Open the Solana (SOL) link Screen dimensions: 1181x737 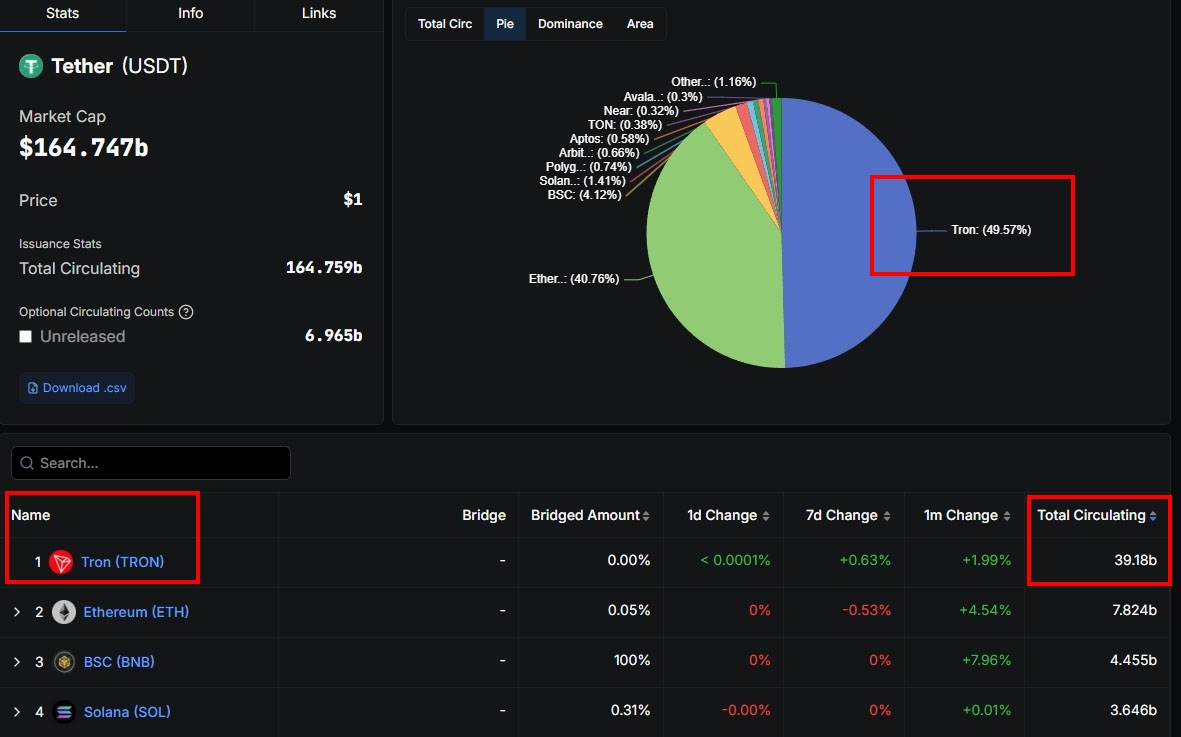click(127, 711)
